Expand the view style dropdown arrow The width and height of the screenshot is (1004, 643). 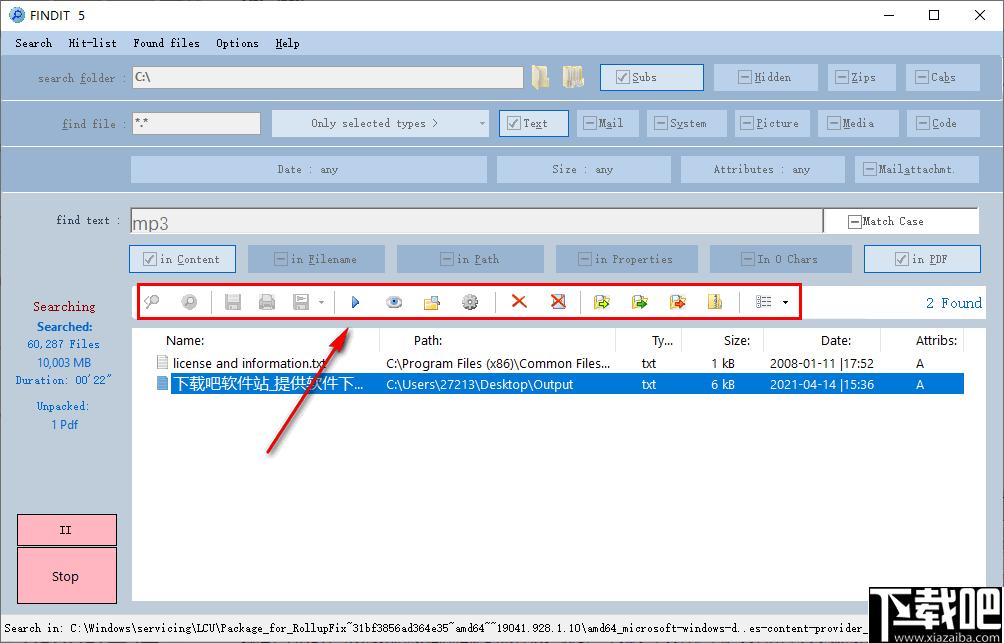coord(786,302)
